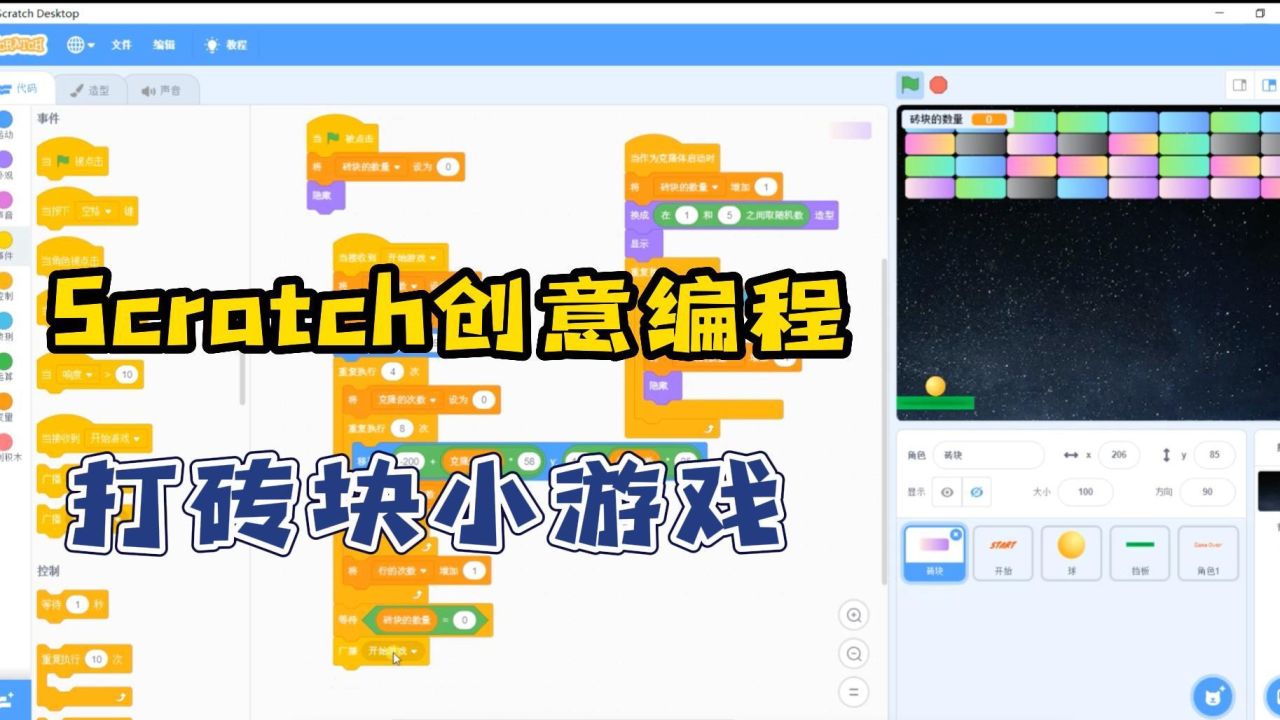Screen dimensions: 1280x720
Task: Hide the sprite using the crossed-eye button
Action: 975,491
